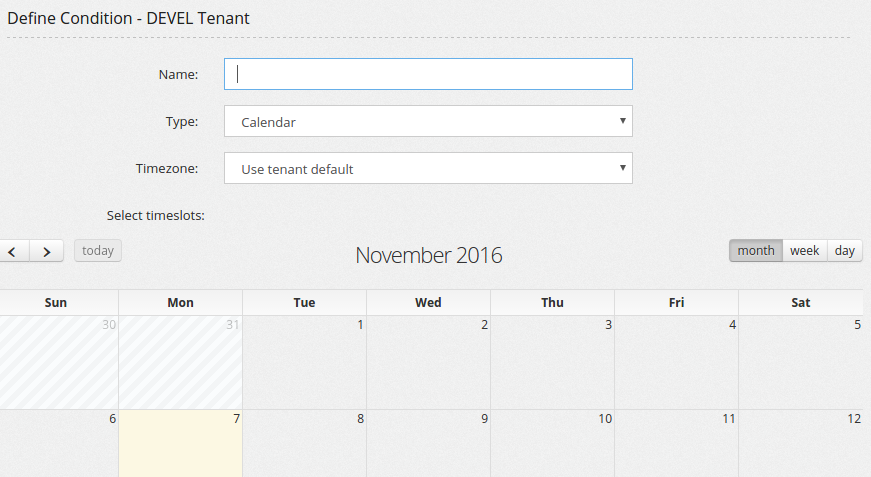
Task: Go to previous month with left arrow
Action: pos(12,251)
